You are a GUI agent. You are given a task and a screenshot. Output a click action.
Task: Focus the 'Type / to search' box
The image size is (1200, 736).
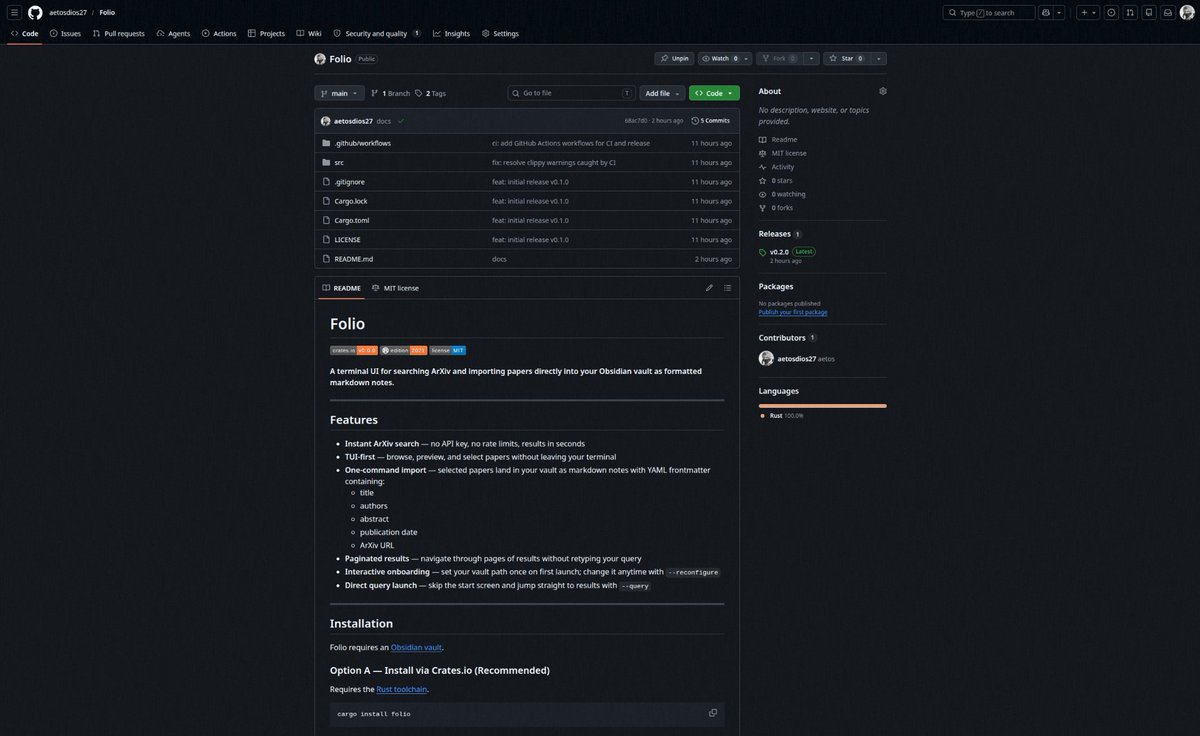pos(988,12)
